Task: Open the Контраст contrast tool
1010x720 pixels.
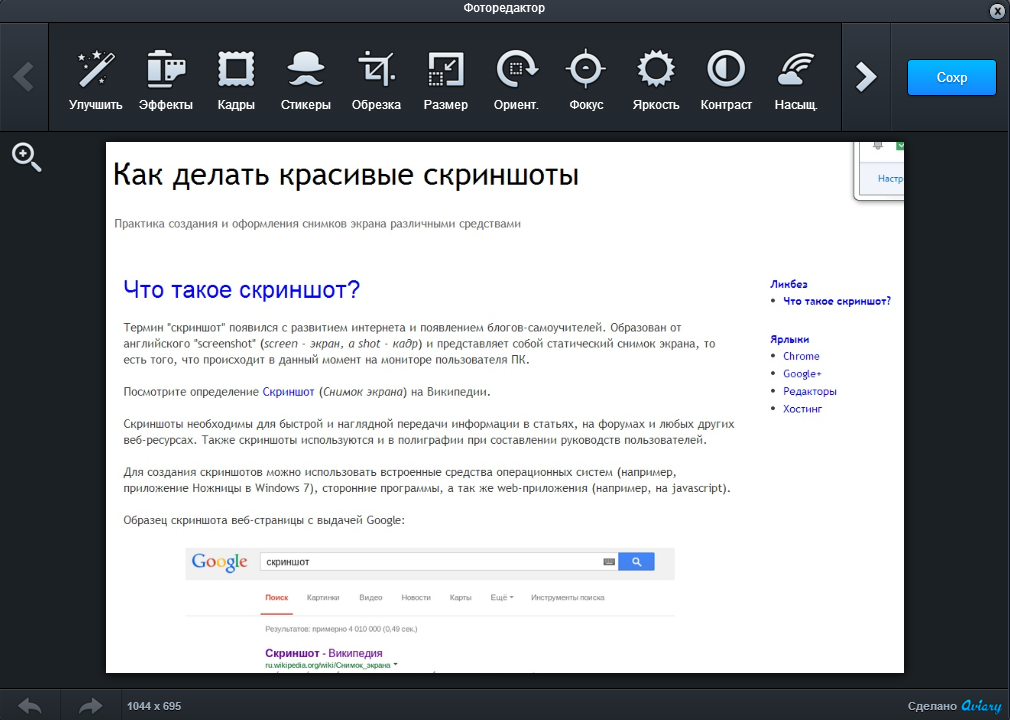Action: coord(726,80)
